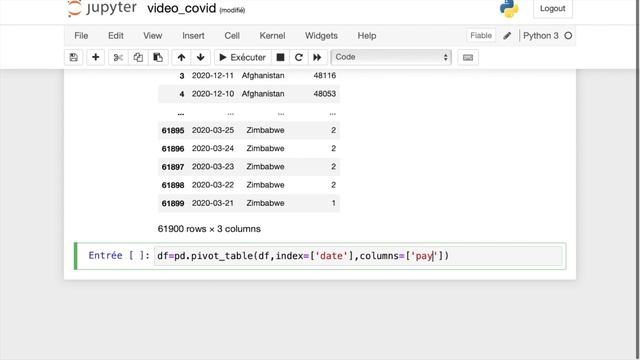640x360 pixels.
Task: Click date cell 2020-03-24
Action: (213, 149)
